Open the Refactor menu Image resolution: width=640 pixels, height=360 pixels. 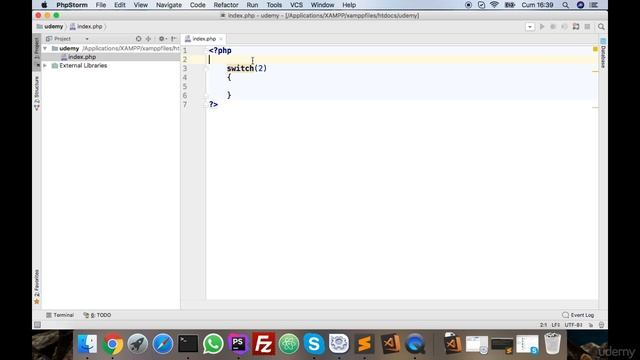click(x=226, y=5)
